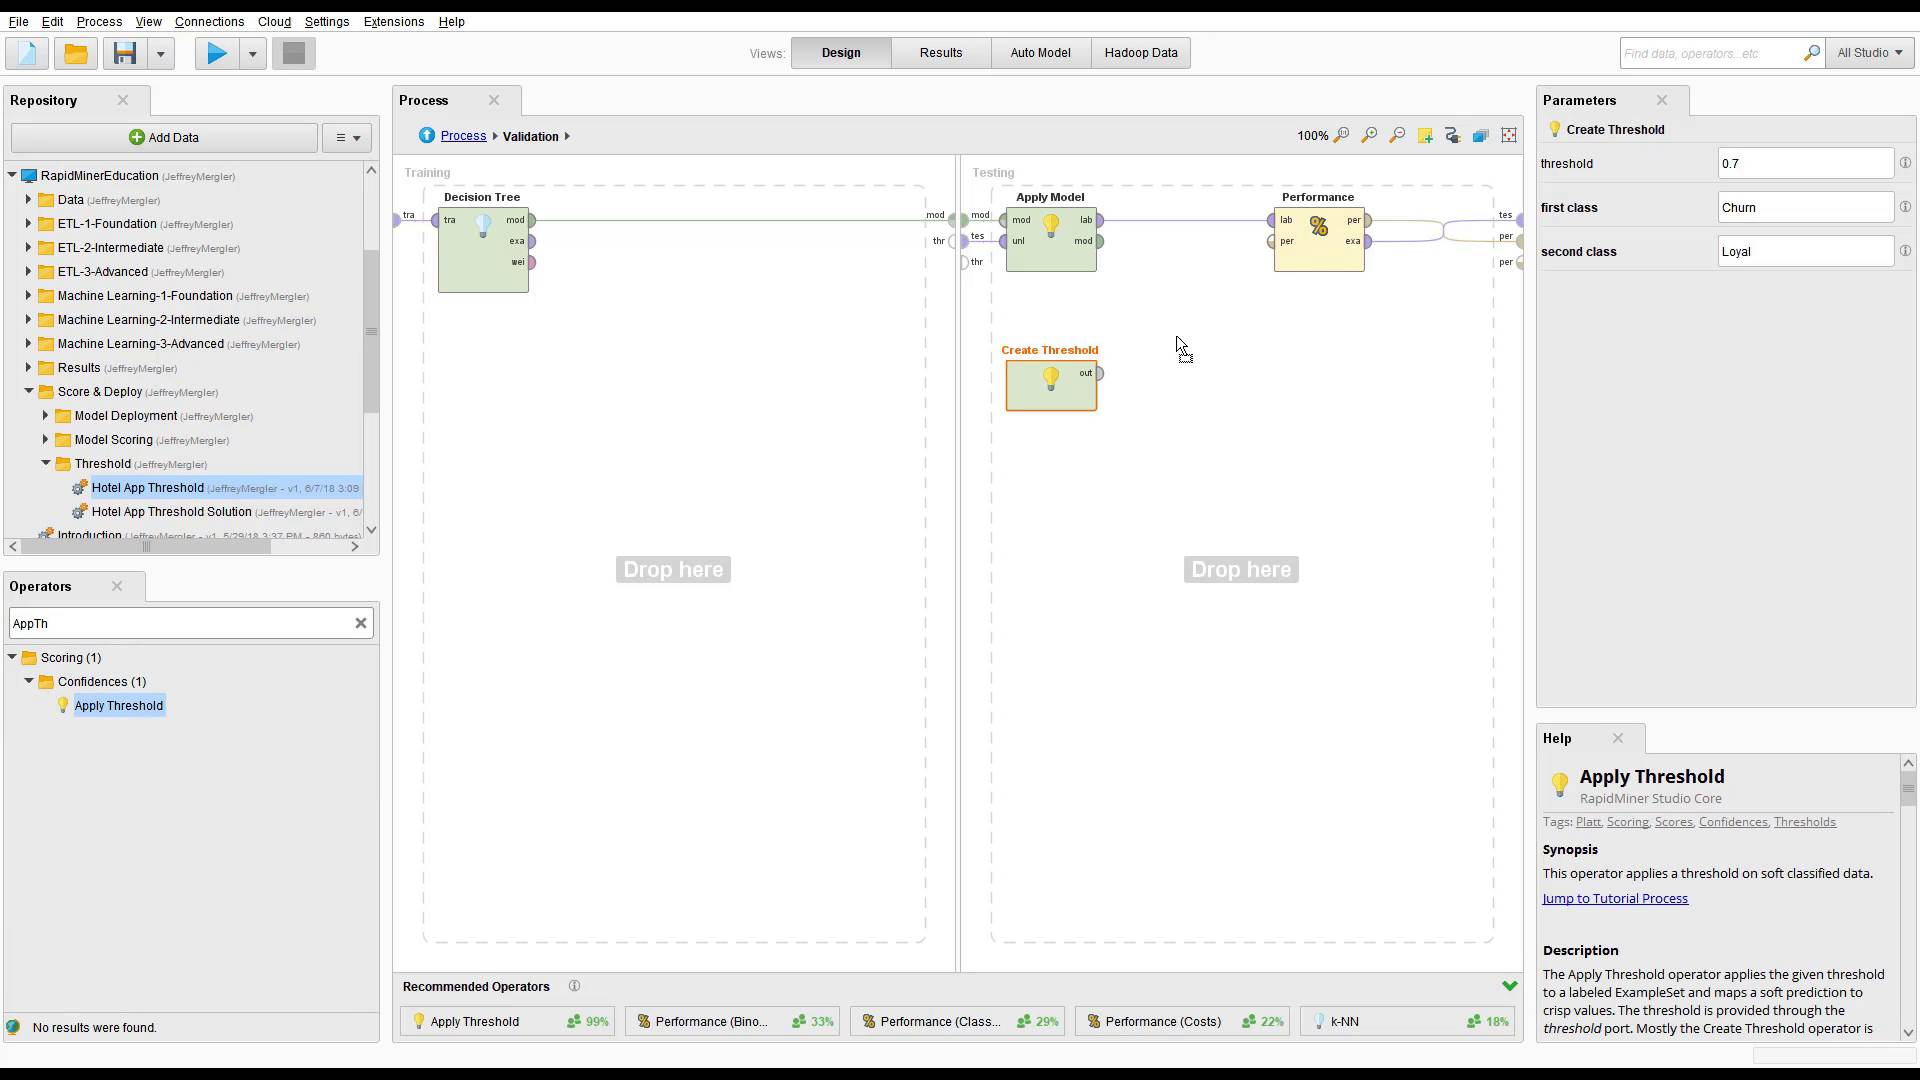
Task: Collapse the Recommended Operators panel
Action: [1509, 986]
